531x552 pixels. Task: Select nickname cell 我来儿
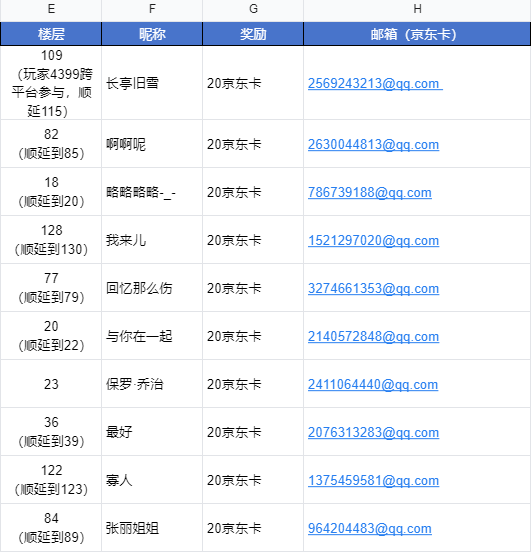152,240
